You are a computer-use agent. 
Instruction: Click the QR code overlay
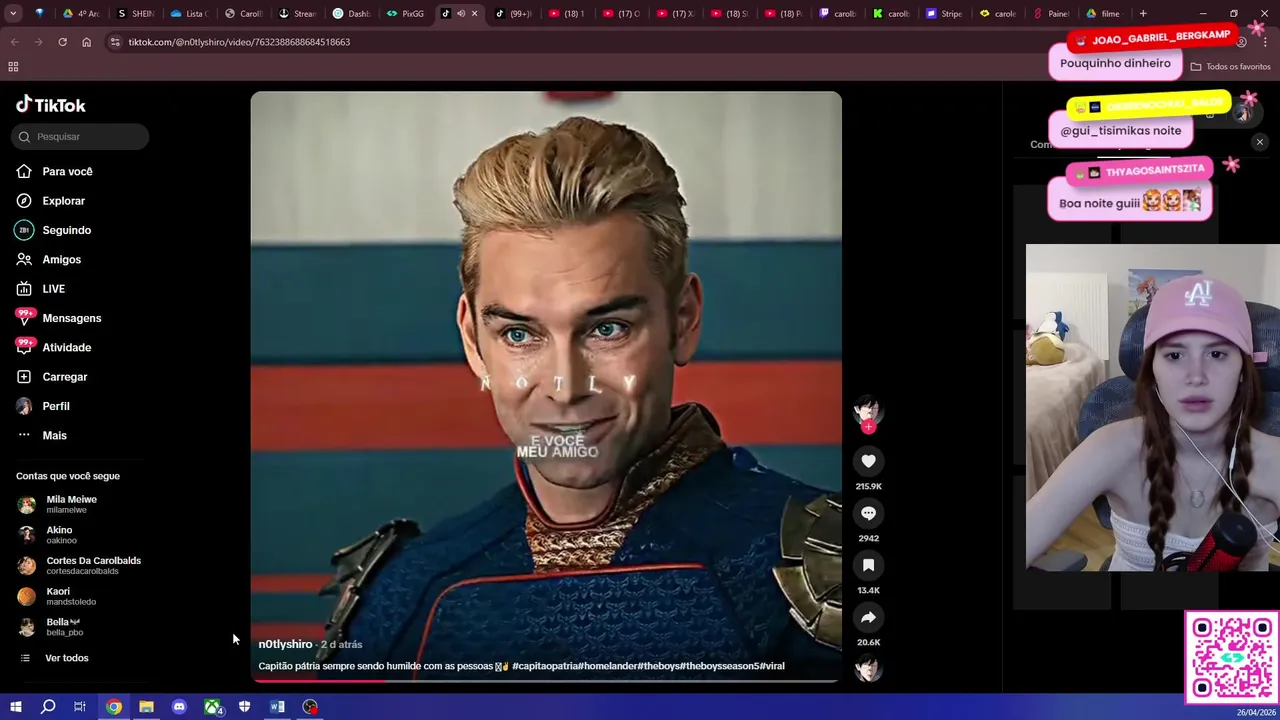(1232, 658)
